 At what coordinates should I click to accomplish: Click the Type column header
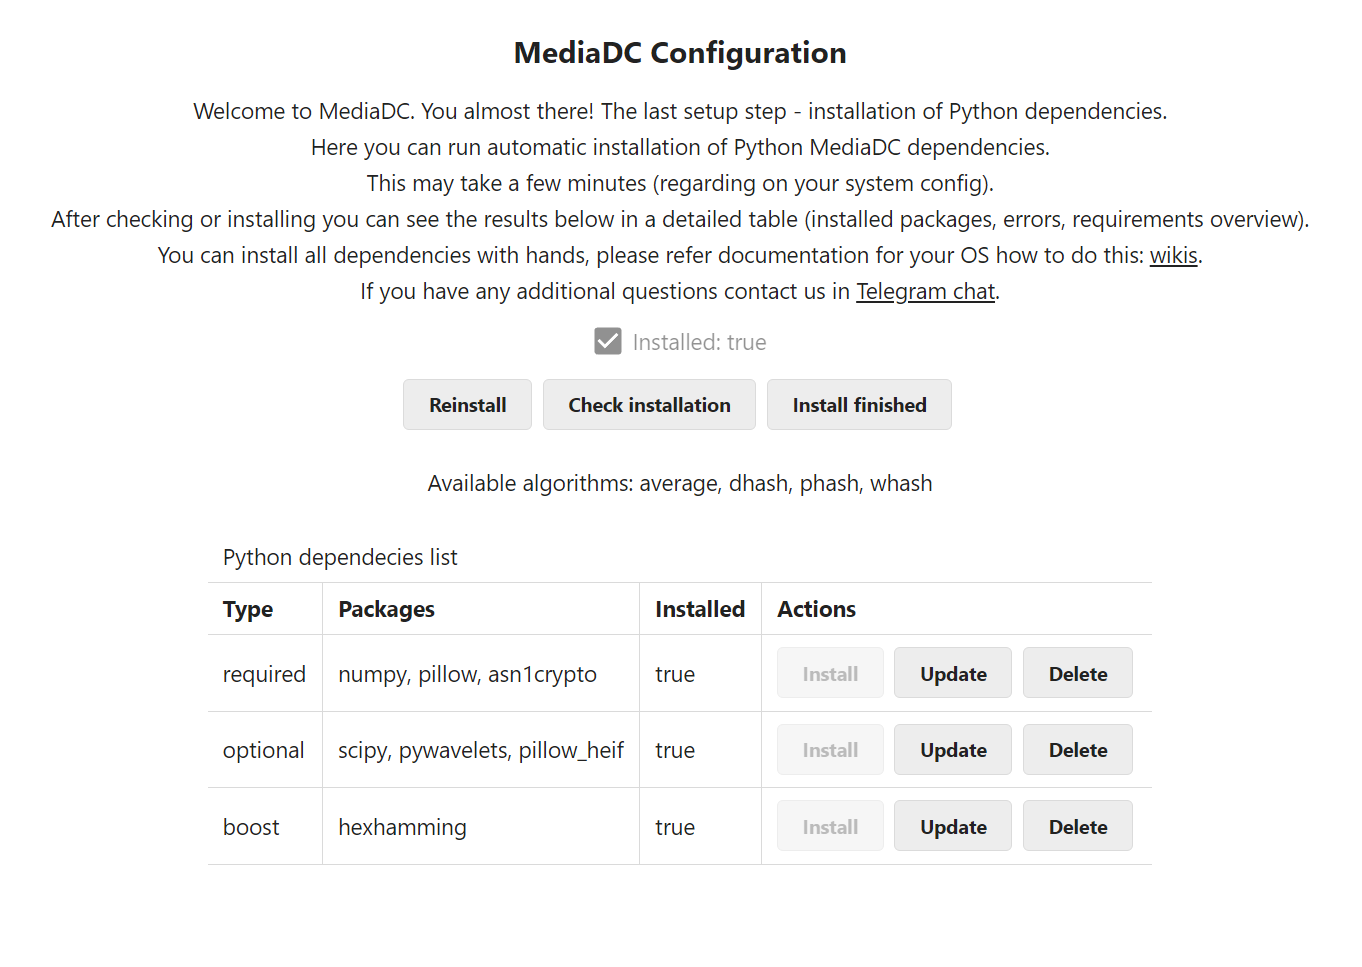click(x=248, y=610)
